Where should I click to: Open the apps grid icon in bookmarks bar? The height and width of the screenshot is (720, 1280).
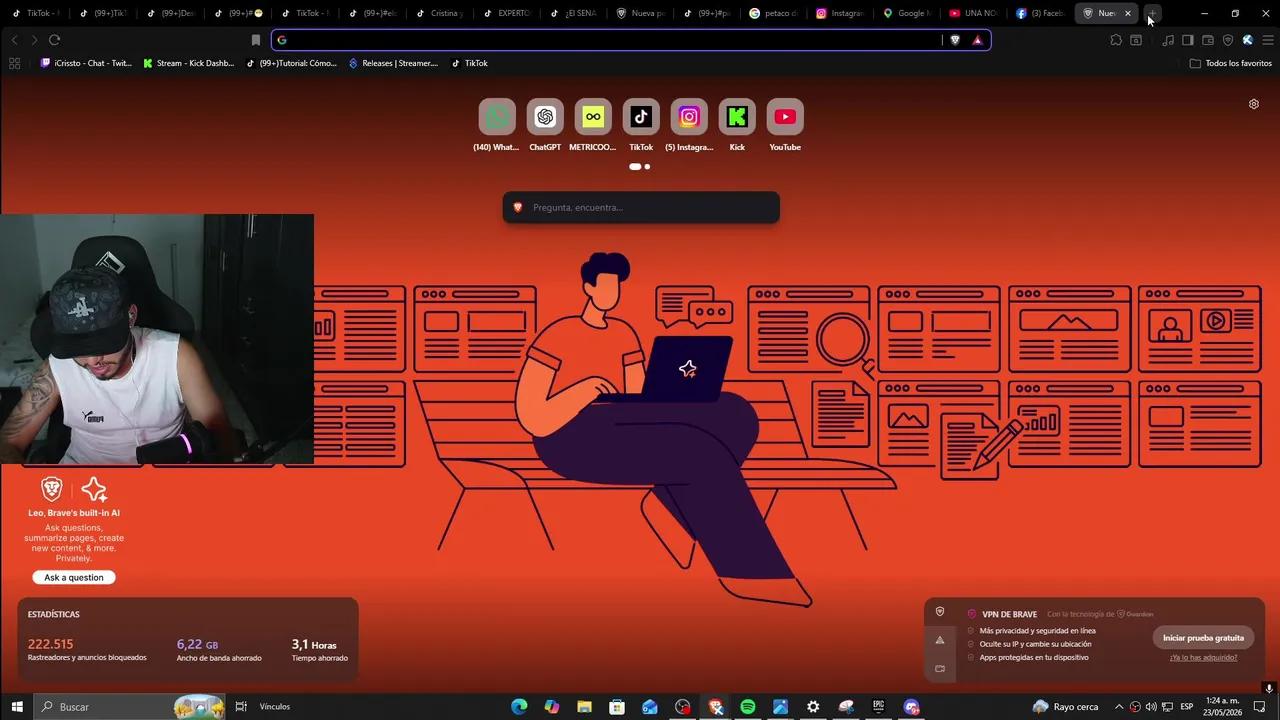click(x=14, y=63)
